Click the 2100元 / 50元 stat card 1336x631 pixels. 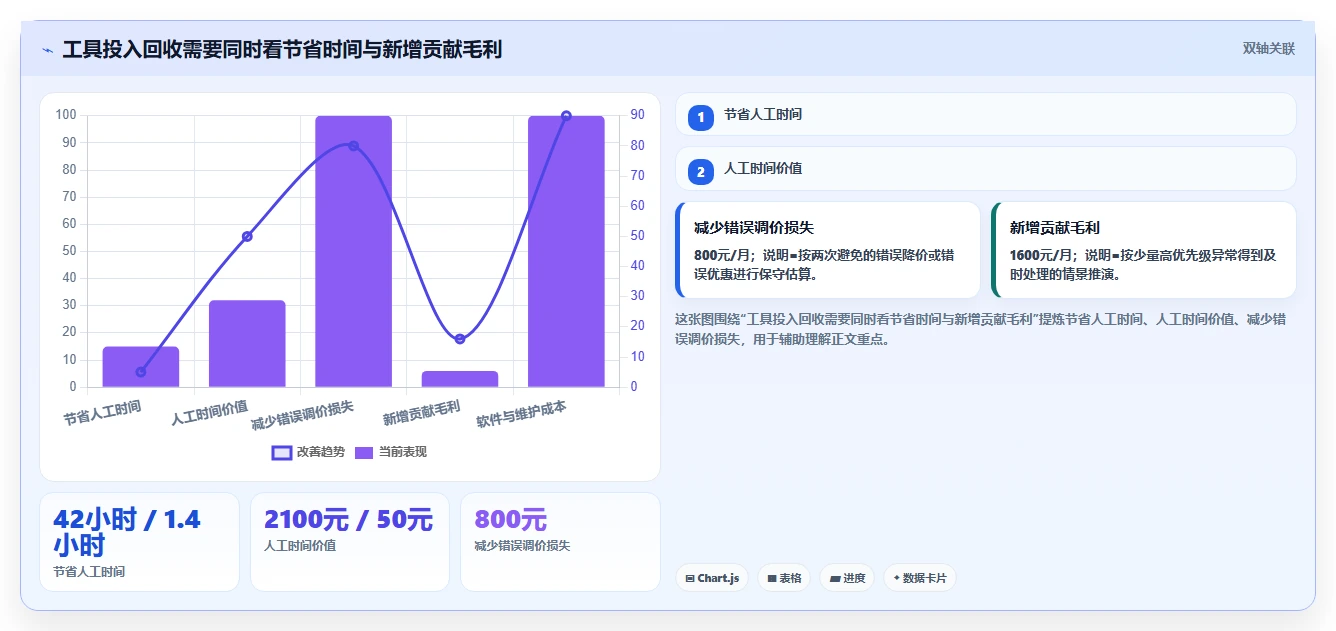(x=350, y=542)
